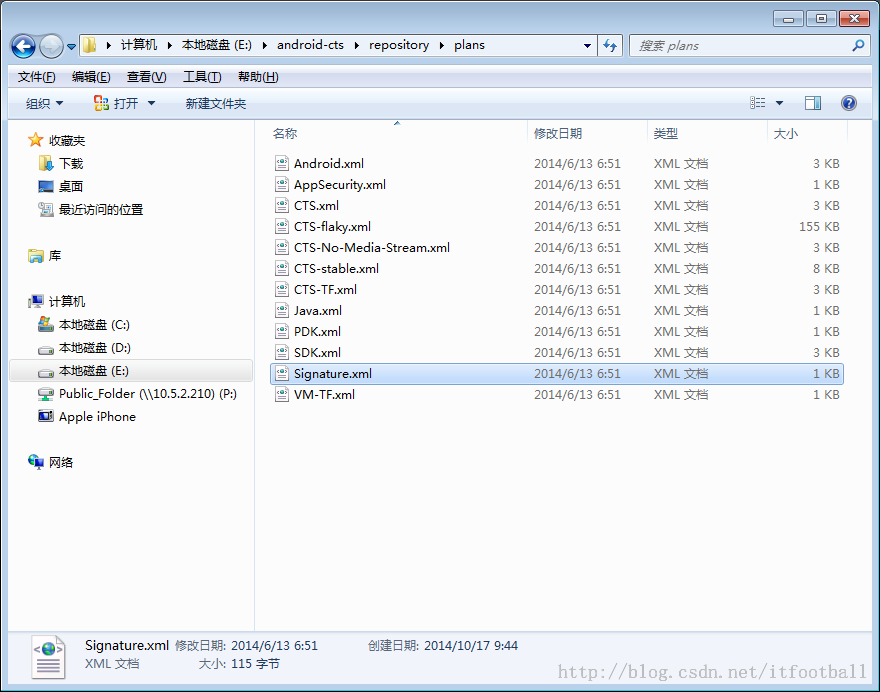
Task: Click the 新建文件夹 button
Action: [216, 103]
